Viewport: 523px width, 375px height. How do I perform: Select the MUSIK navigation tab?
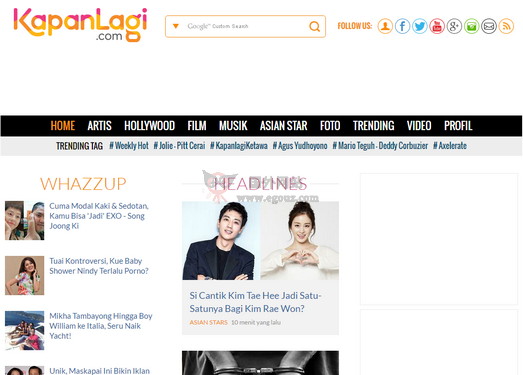[233, 126]
